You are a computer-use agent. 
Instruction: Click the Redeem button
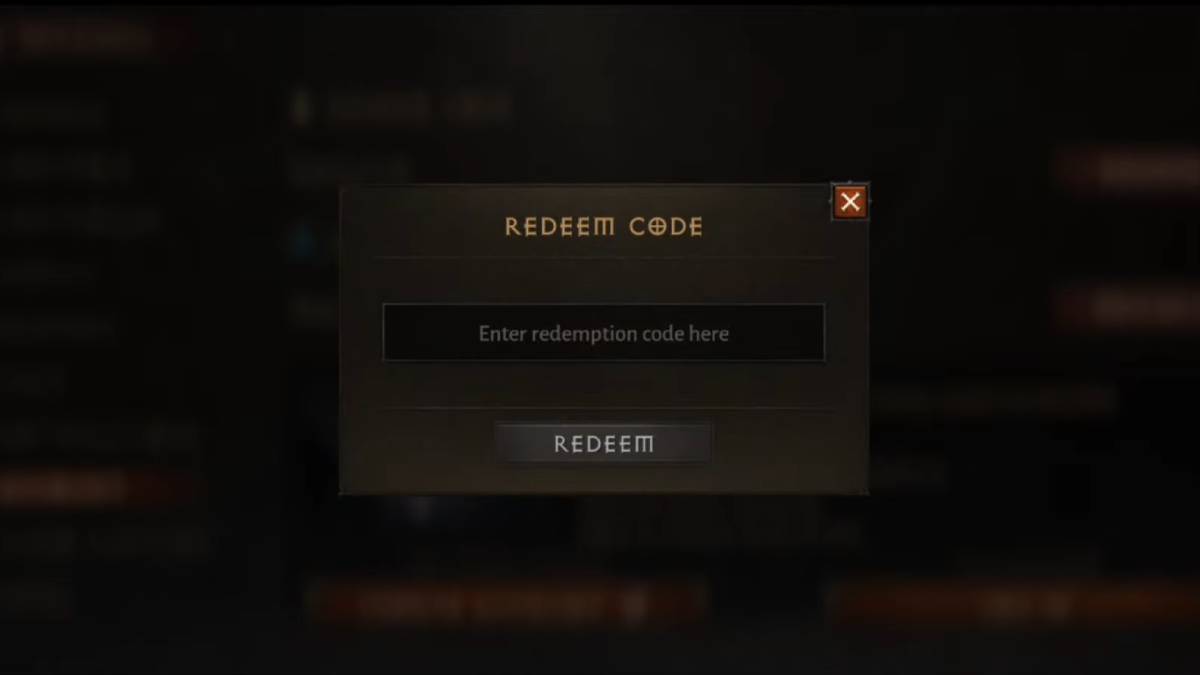point(604,444)
